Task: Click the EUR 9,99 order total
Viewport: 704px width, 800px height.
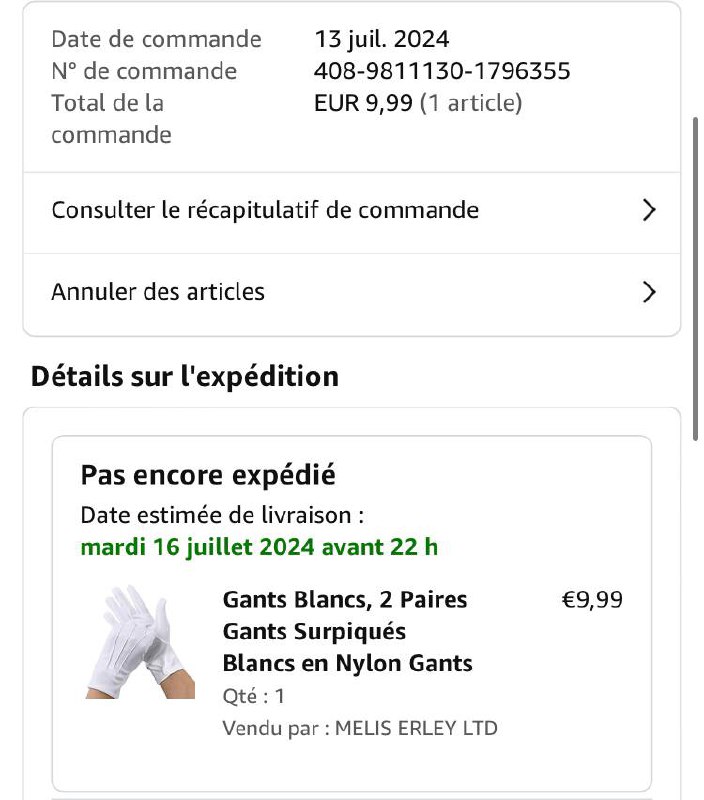Action: tap(363, 103)
